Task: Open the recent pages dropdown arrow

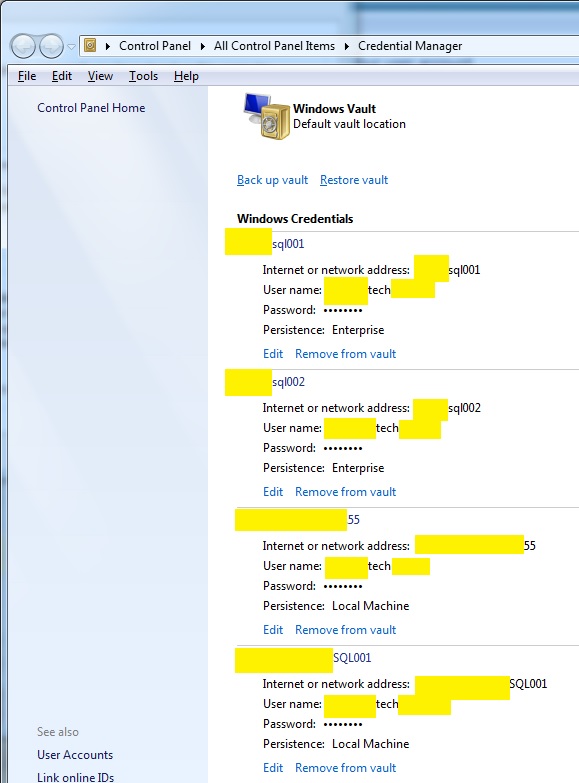Action: 71,46
